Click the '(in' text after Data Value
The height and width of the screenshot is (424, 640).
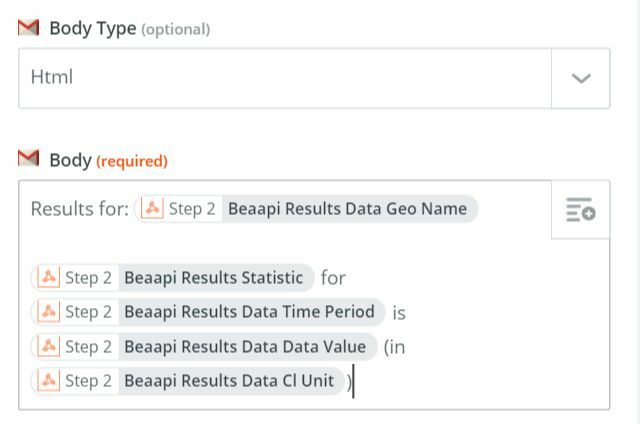pyautogui.click(x=394, y=347)
